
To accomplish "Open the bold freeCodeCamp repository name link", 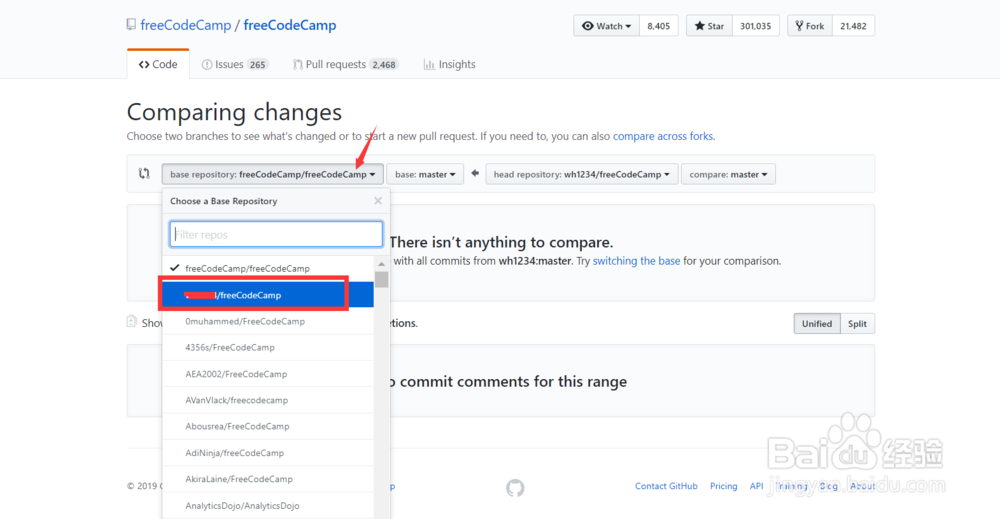I will [x=290, y=26].
